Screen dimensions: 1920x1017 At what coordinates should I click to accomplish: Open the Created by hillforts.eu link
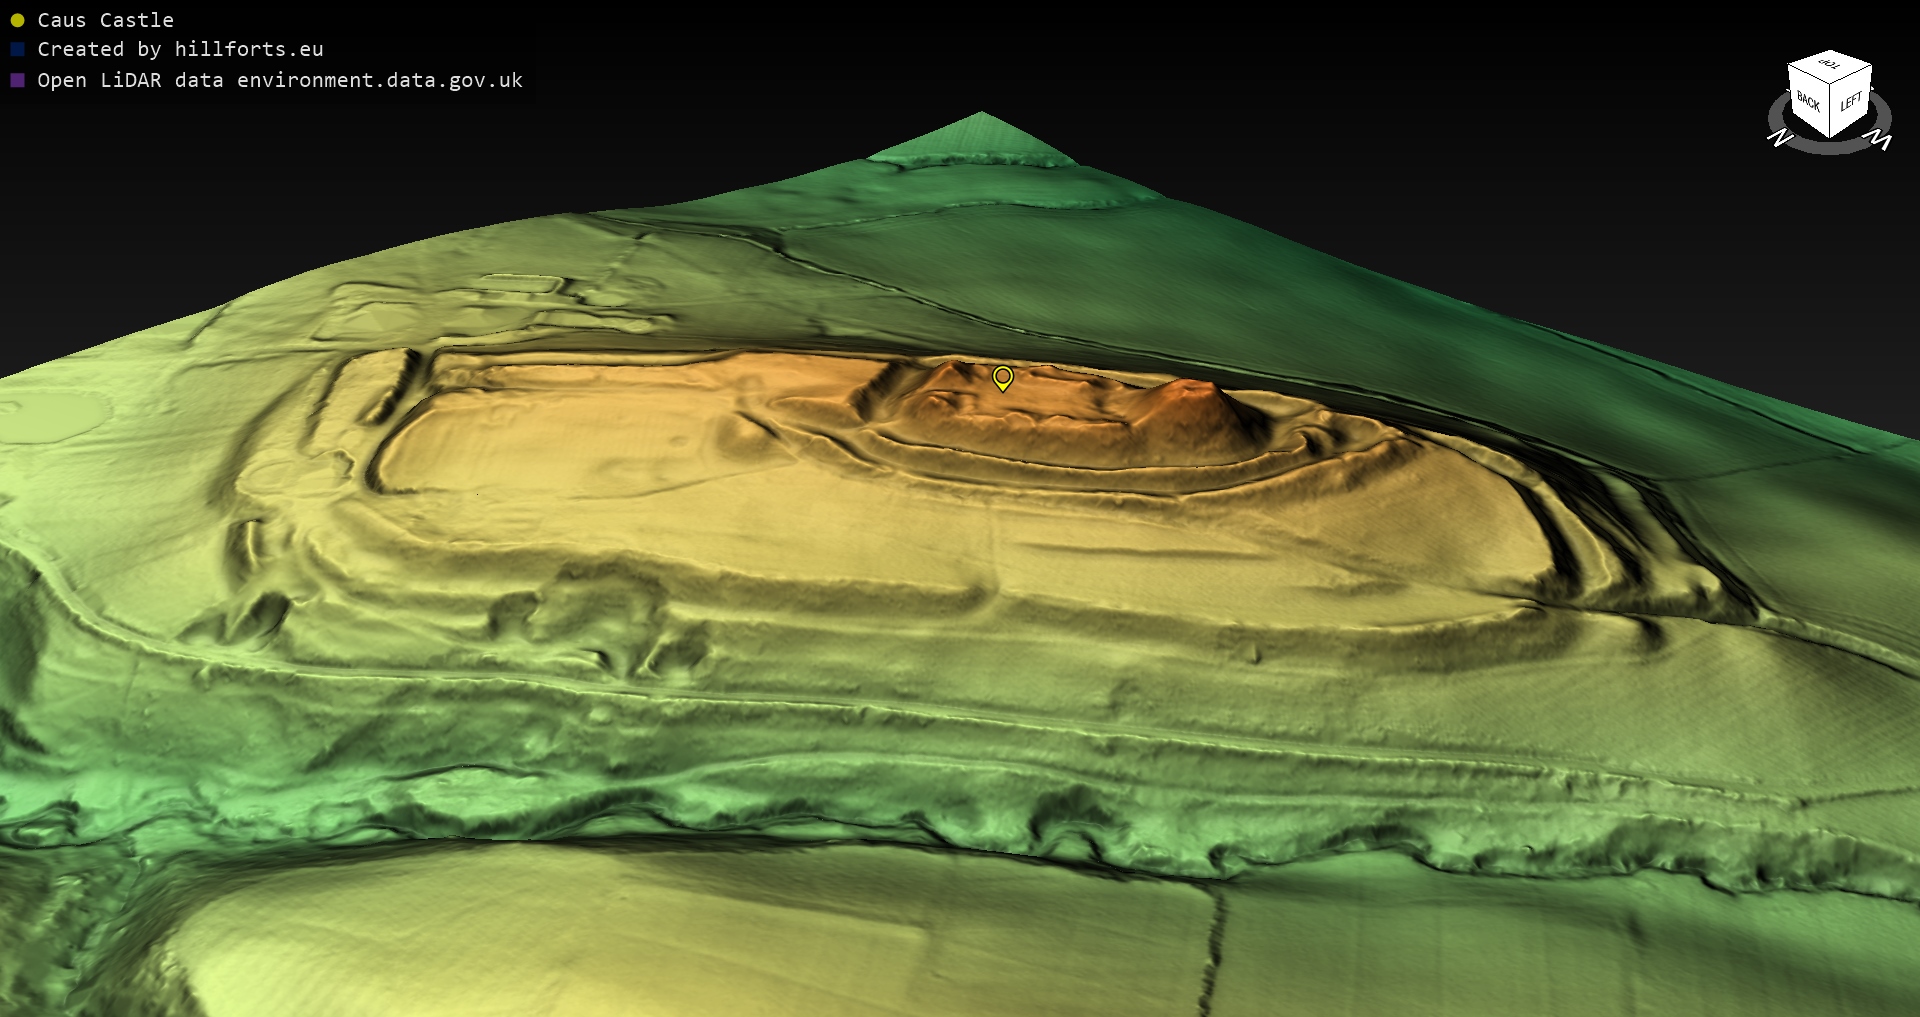point(180,49)
